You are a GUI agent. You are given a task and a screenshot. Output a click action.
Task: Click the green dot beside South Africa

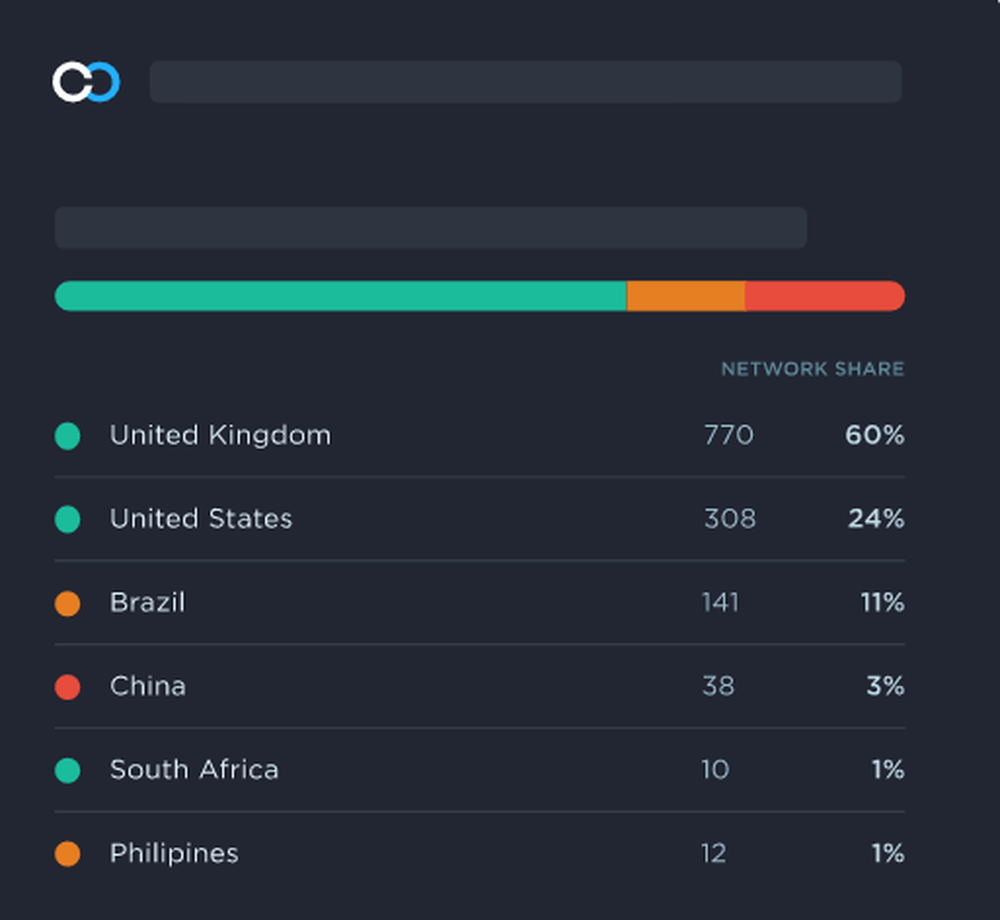coord(68,770)
